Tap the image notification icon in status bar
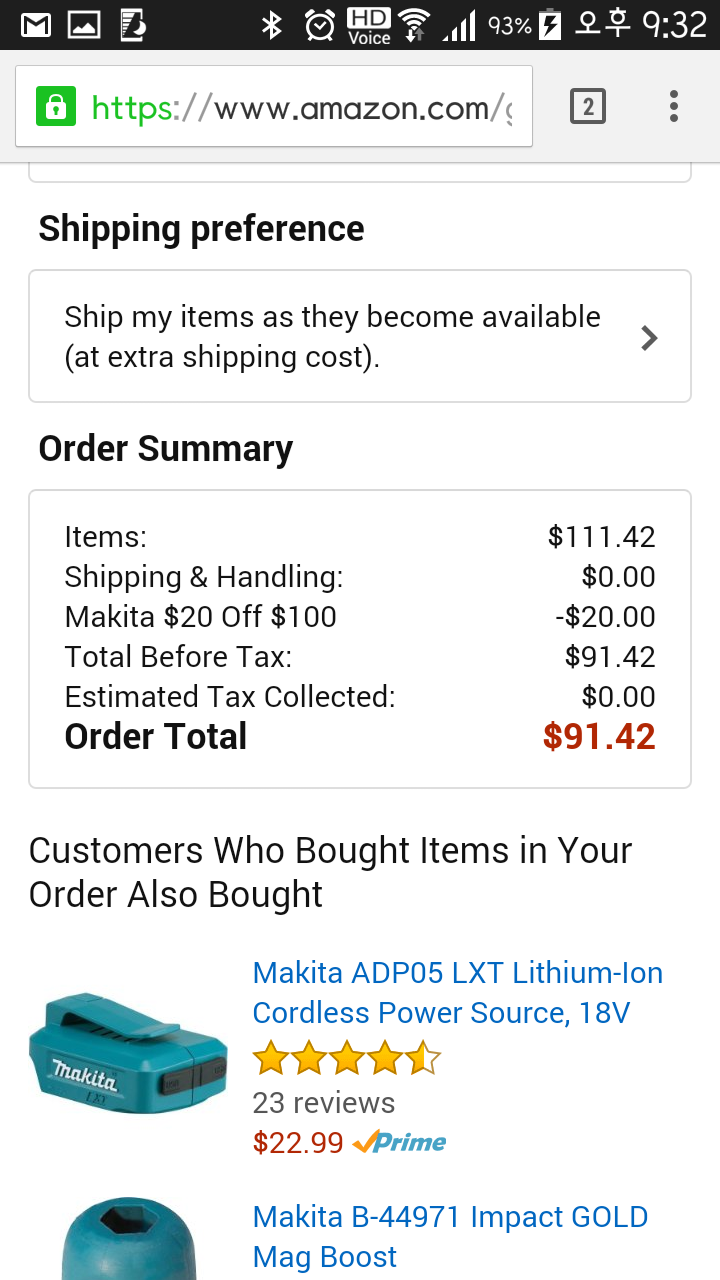This screenshot has width=720, height=1280. tap(84, 24)
